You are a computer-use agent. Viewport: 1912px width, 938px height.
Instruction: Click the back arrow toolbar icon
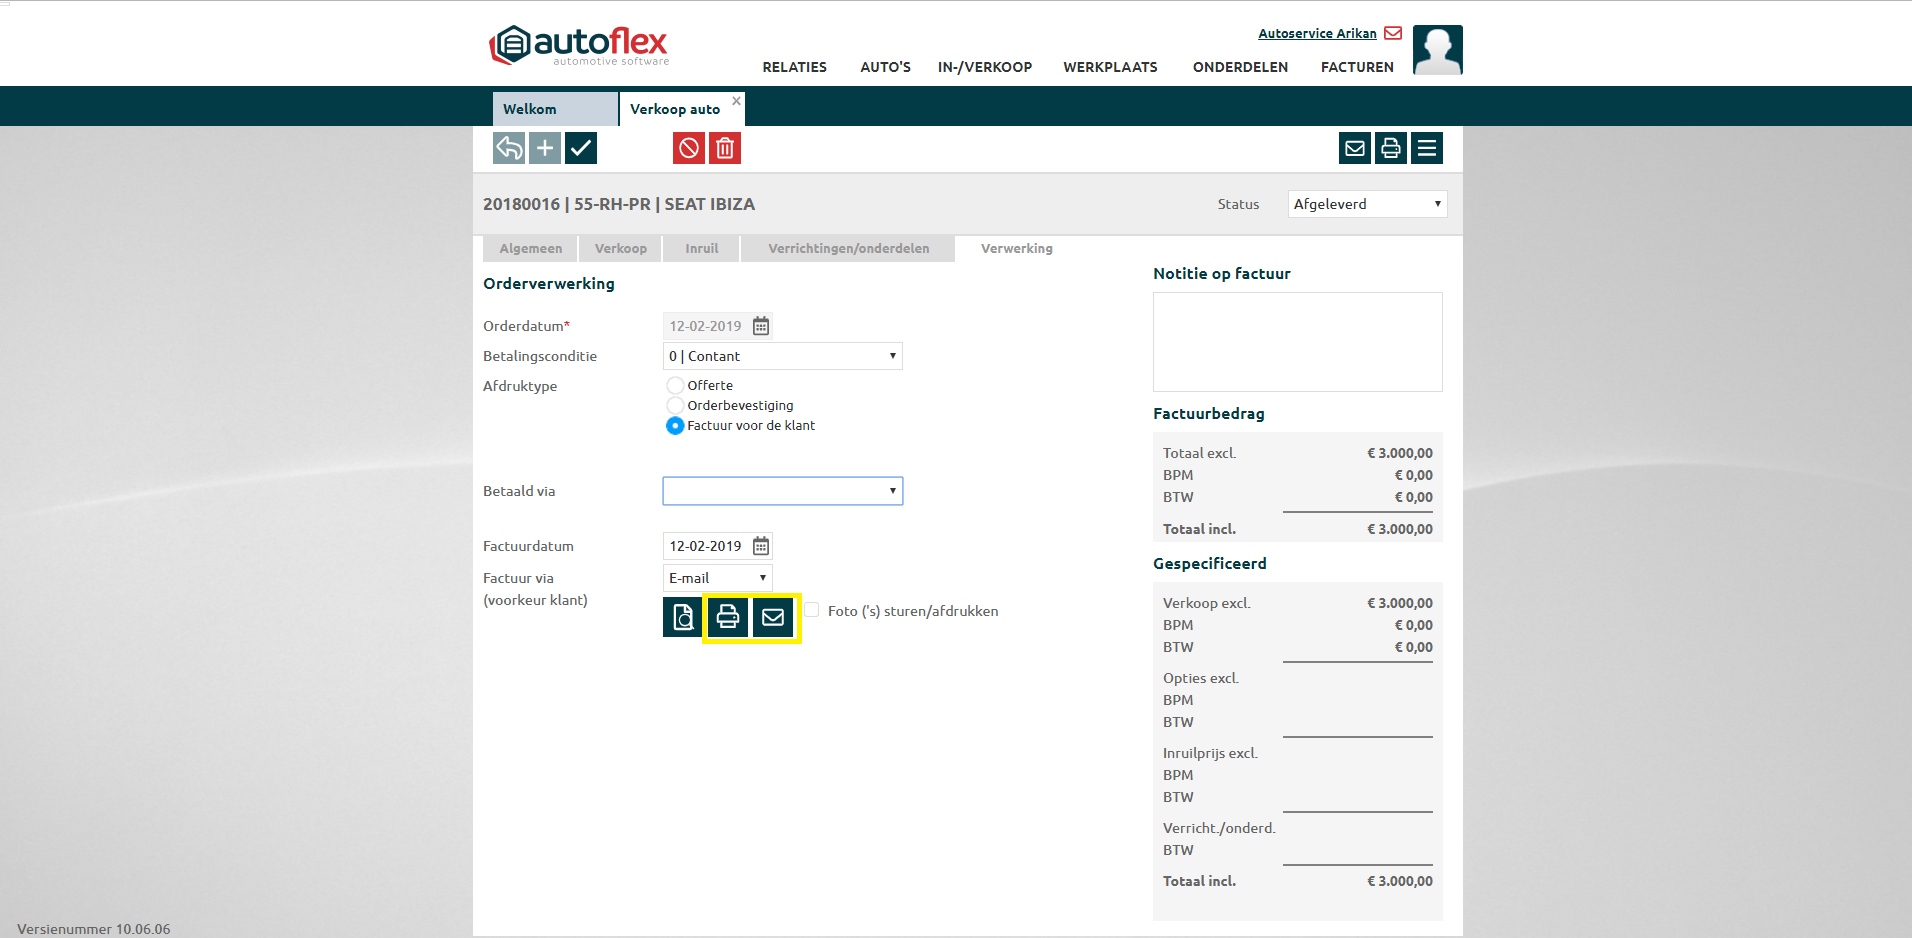point(509,149)
